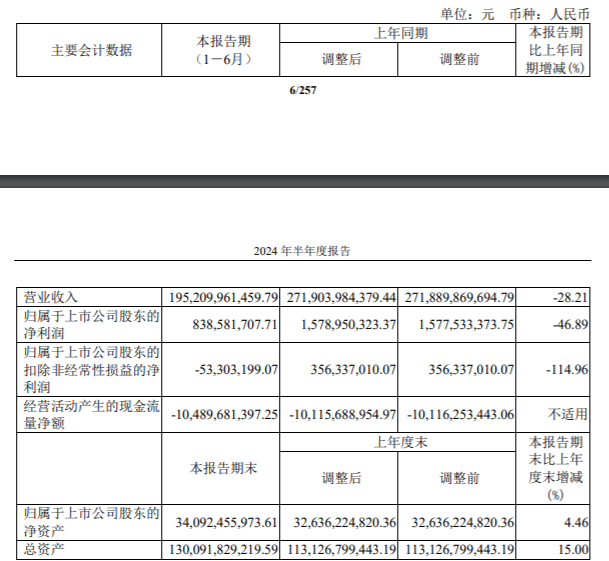This screenshot has height=561, width=609.
Task: Click the 2024 年半年度报告 page header
Action: click(x=302, y=251)
